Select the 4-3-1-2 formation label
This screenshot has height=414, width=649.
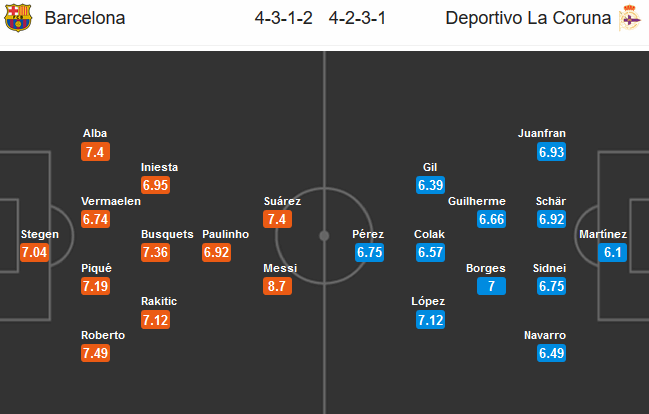click(x=284, y=18)
